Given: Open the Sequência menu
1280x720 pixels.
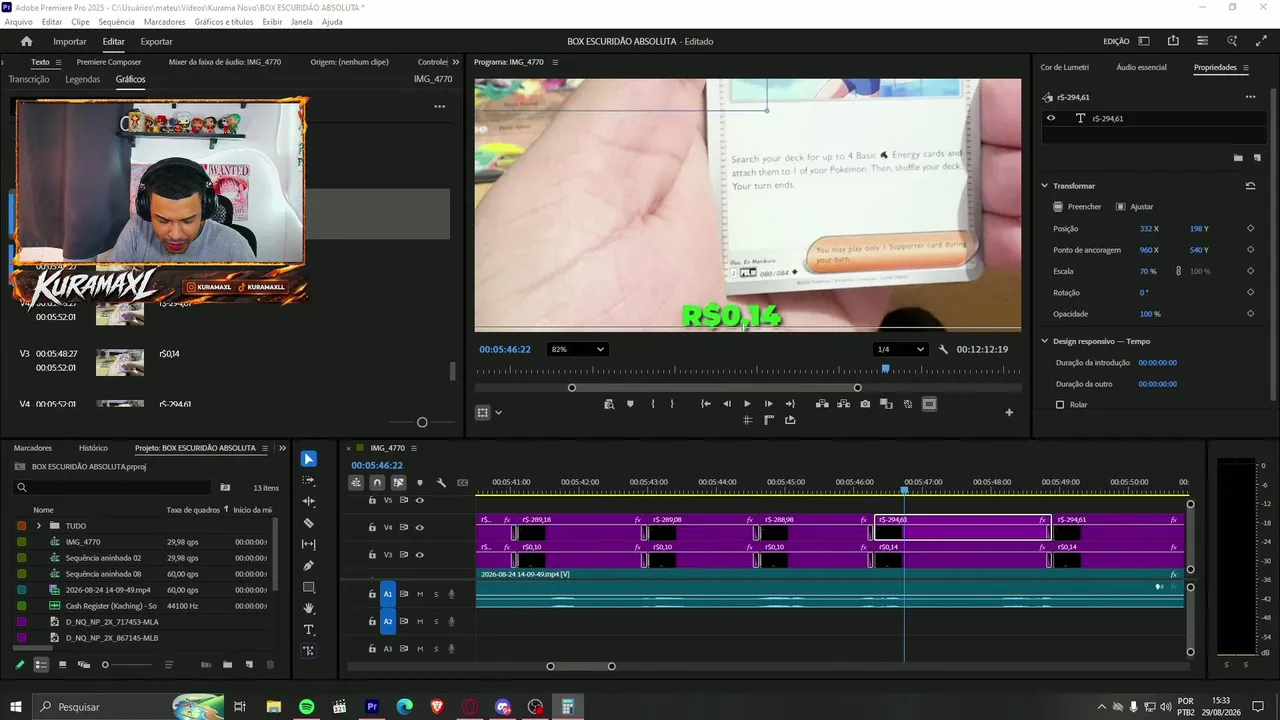Looking at the screenshot, I should tap(116, 22).
